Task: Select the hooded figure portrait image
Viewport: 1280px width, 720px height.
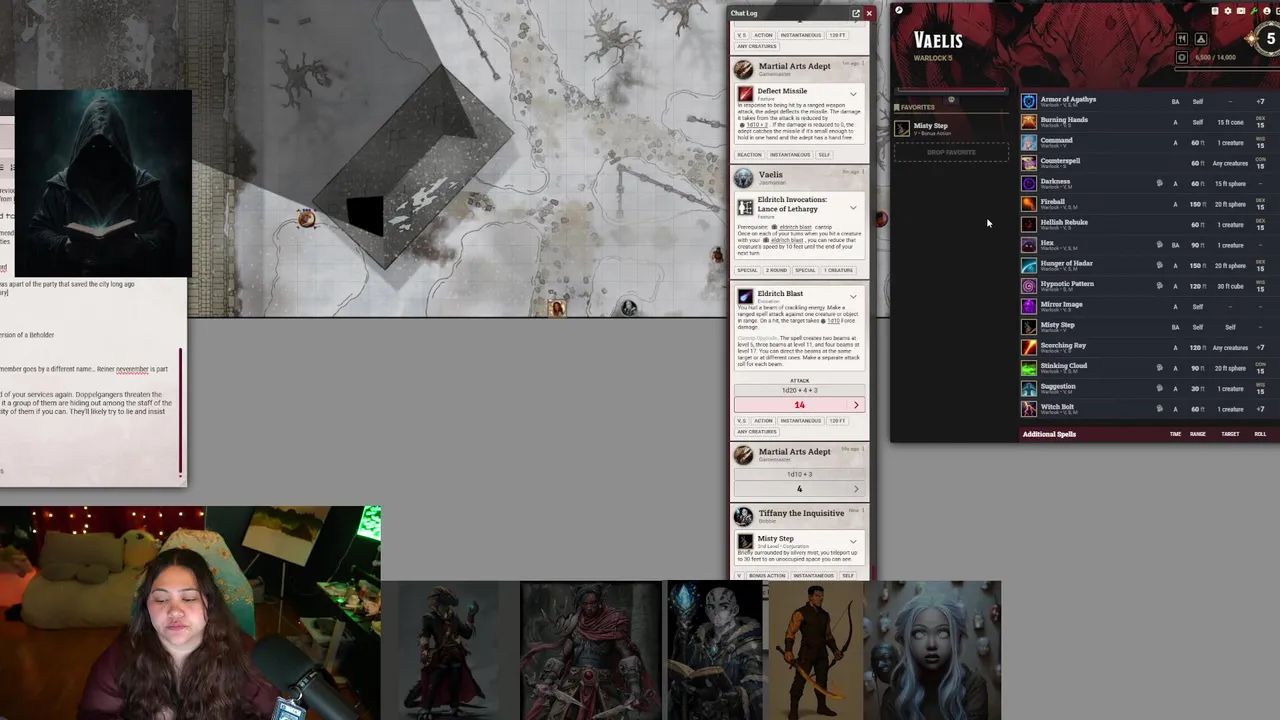Action: [103, 184]
